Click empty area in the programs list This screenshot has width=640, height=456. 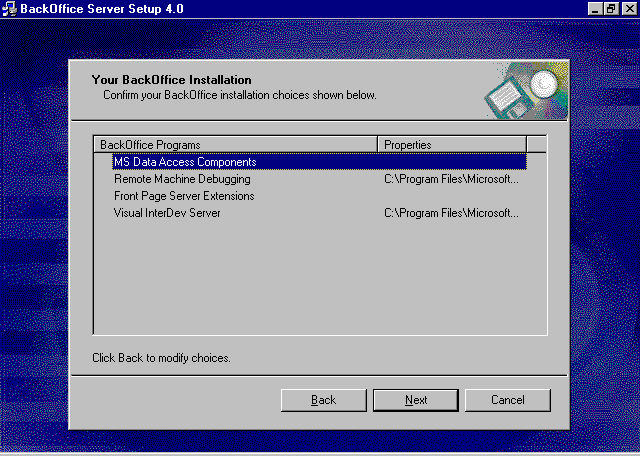click(x=320, y=280)
